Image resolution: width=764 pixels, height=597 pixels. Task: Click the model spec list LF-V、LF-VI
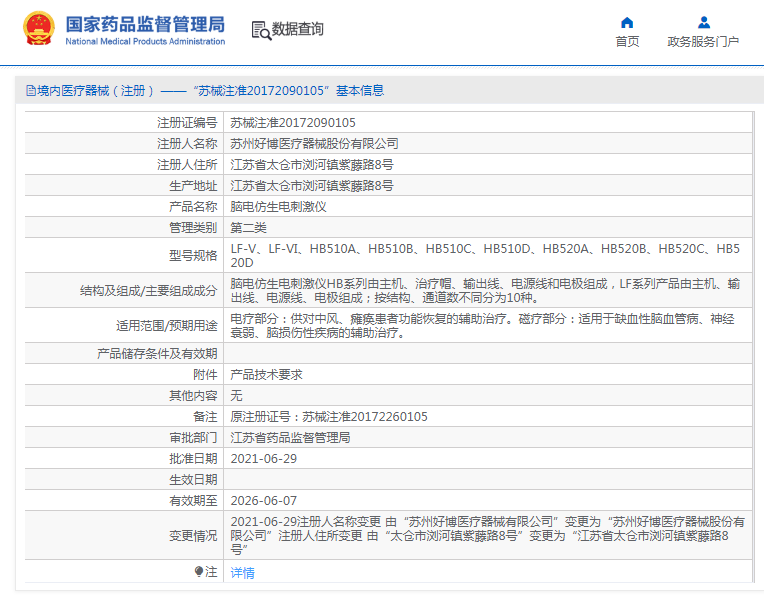click(485, 255)
